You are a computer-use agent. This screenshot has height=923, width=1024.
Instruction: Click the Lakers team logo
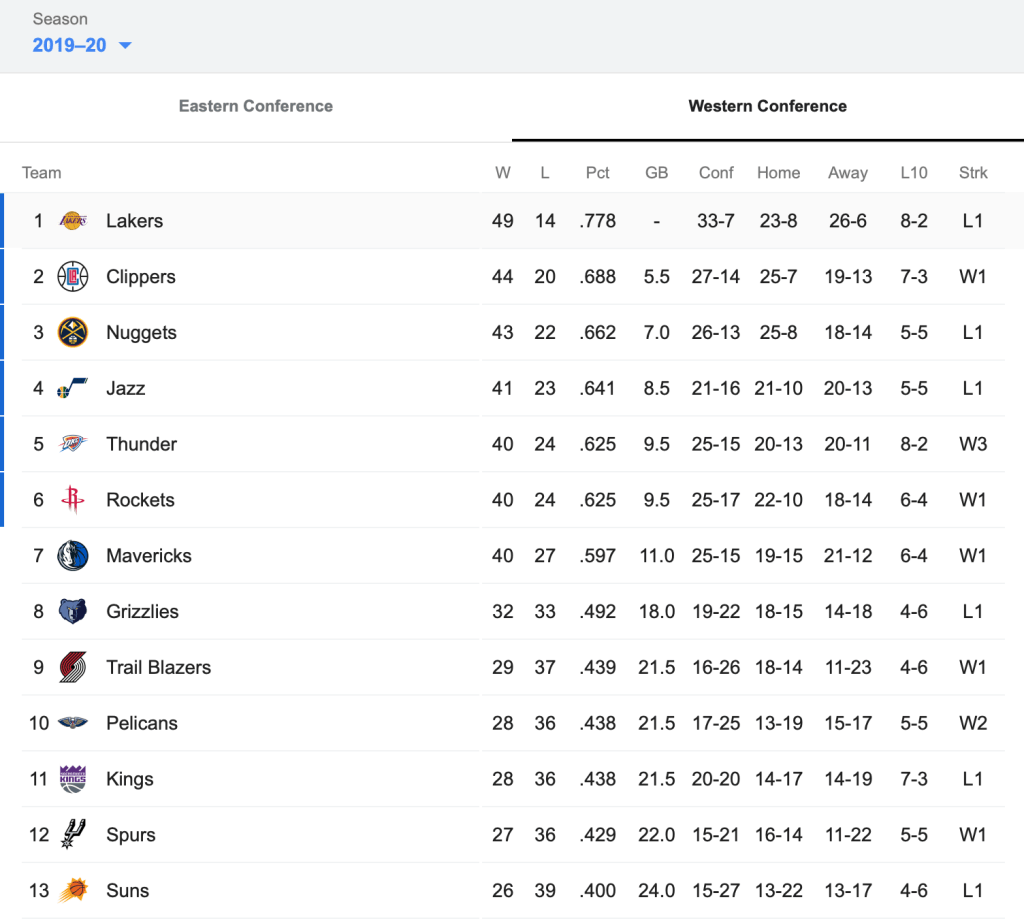click(x=73, y=221)
